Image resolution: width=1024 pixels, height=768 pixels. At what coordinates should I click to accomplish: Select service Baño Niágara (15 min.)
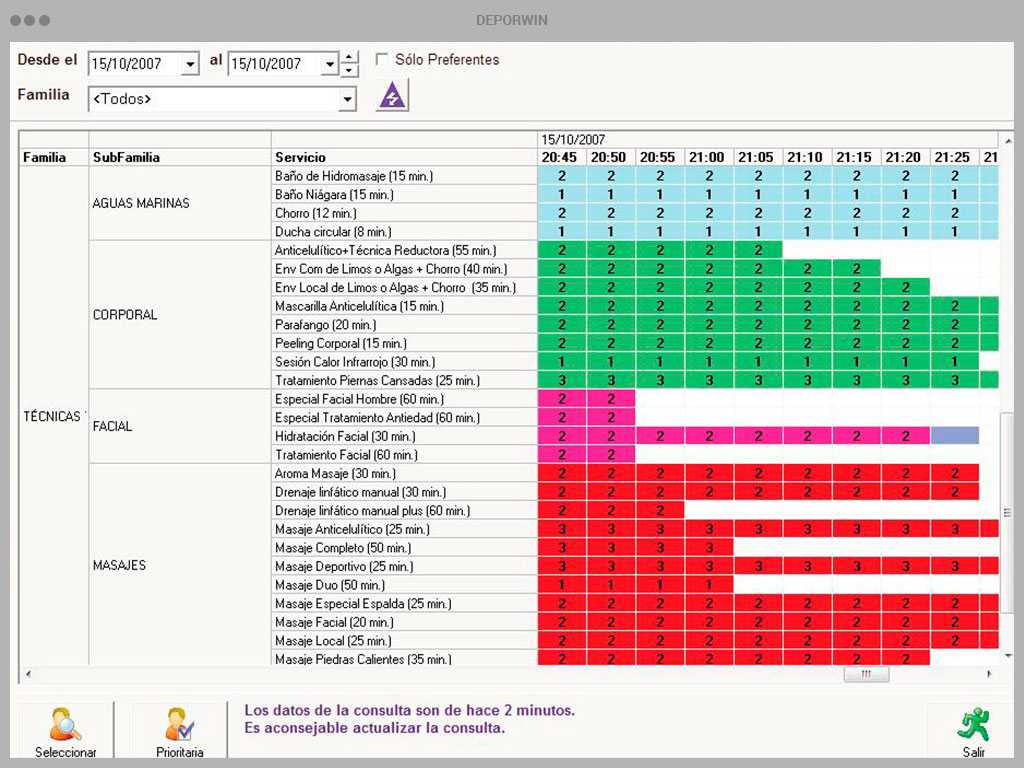(404, 195)
